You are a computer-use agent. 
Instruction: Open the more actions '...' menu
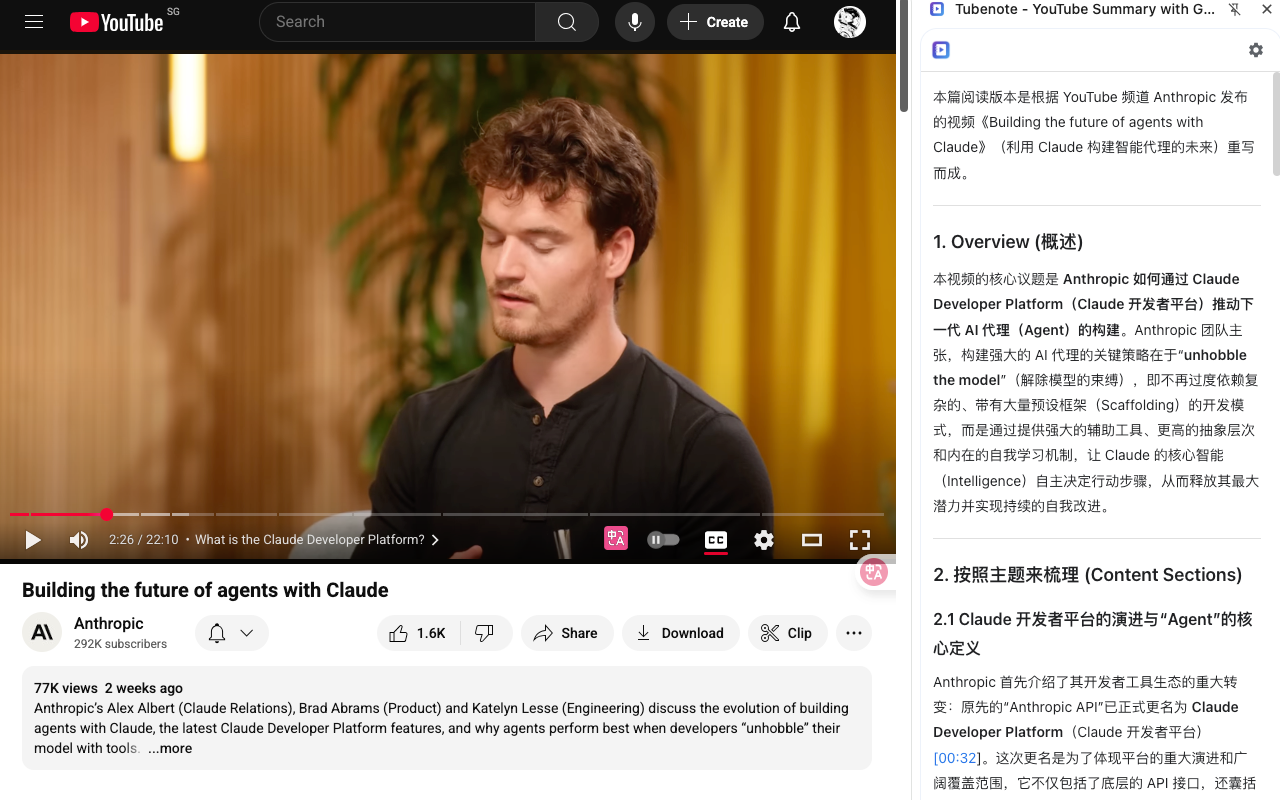pyautogui.click(x=853, y=632)
